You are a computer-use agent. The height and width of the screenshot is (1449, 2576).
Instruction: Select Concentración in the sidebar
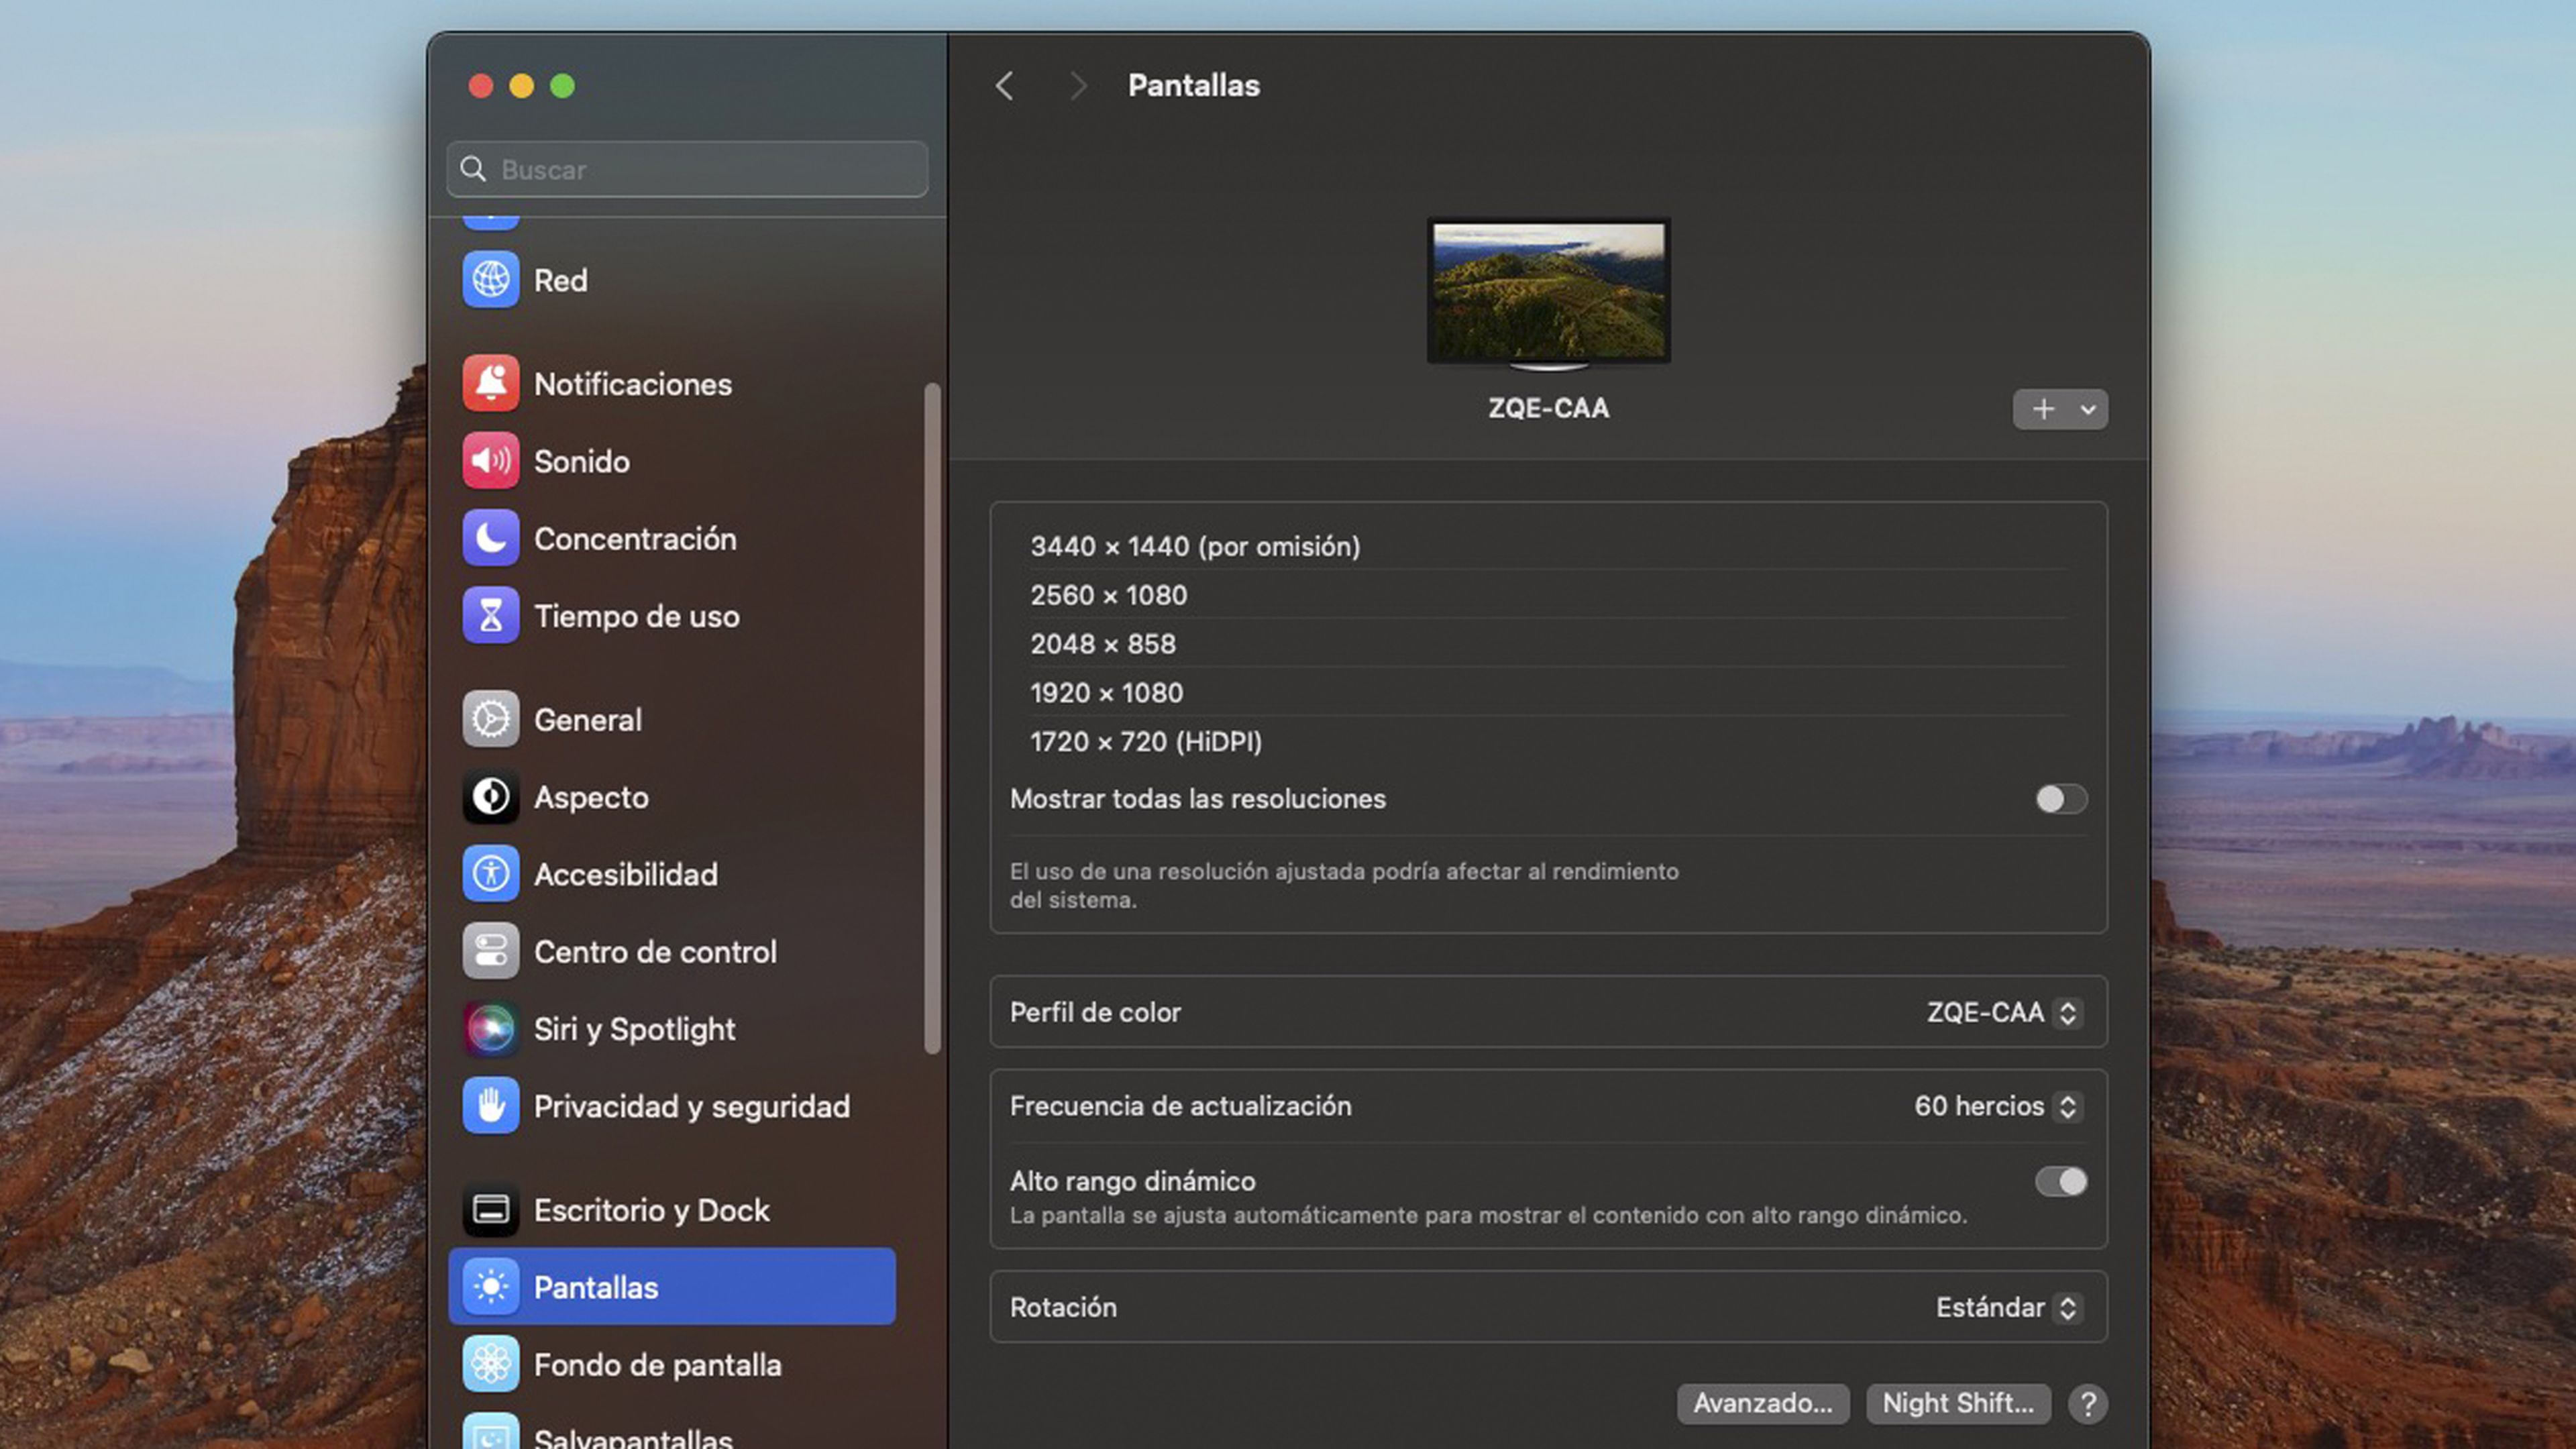point(672,538)
